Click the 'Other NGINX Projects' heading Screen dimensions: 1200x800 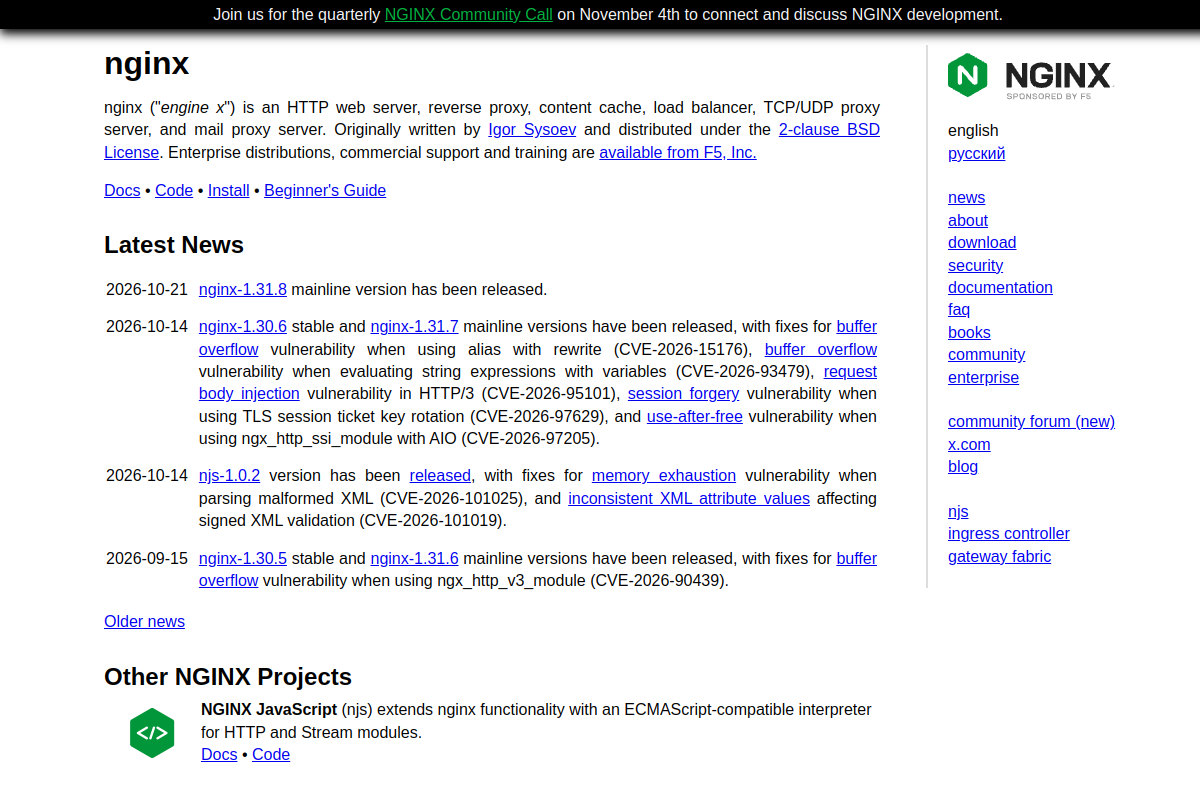click(228, 677)
